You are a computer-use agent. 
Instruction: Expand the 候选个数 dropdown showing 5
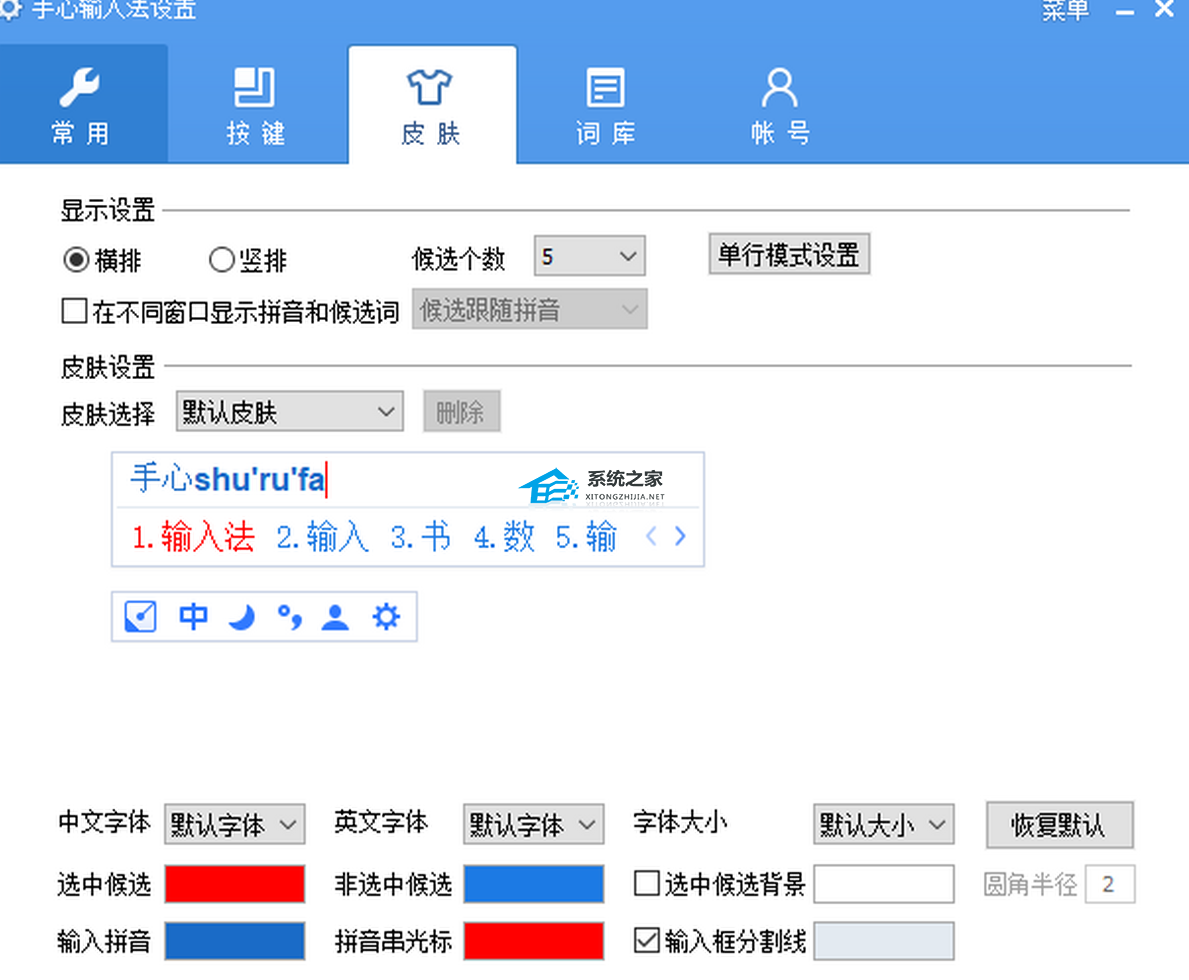pos(589,256)
